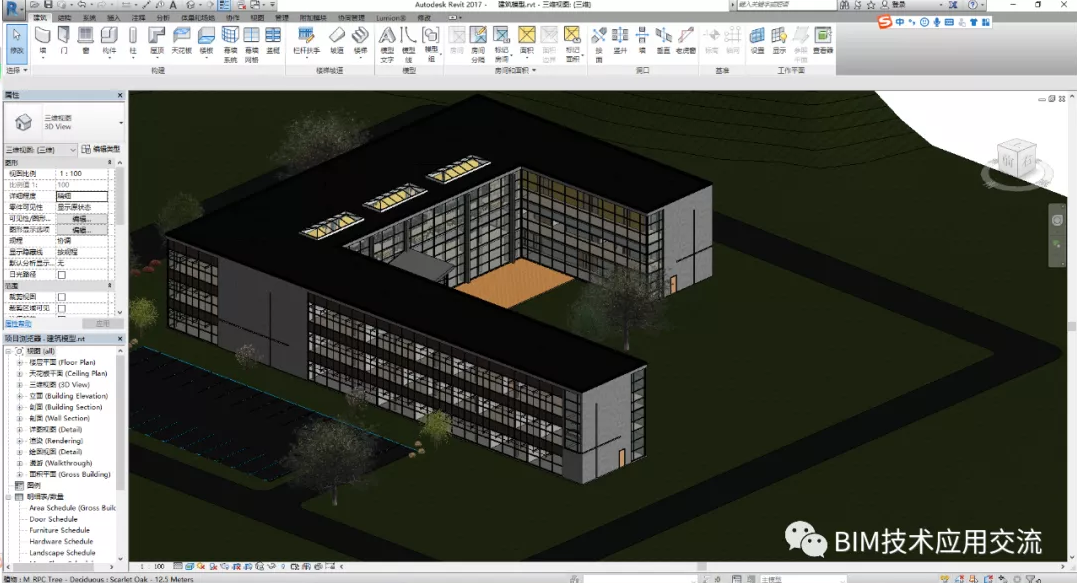Viewport: 1077px width, 583px height.
Task: Click the Save icon in quick access toolbar
Action: click(x=47, y=5)
